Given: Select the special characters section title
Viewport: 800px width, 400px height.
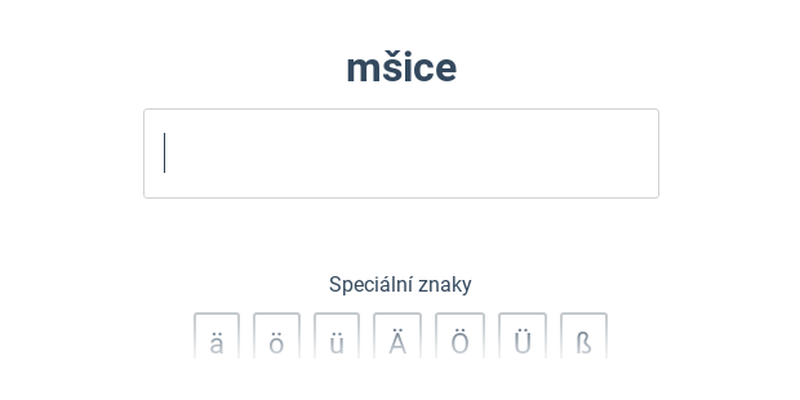Looking at the screenshot, I should [400, 284].
